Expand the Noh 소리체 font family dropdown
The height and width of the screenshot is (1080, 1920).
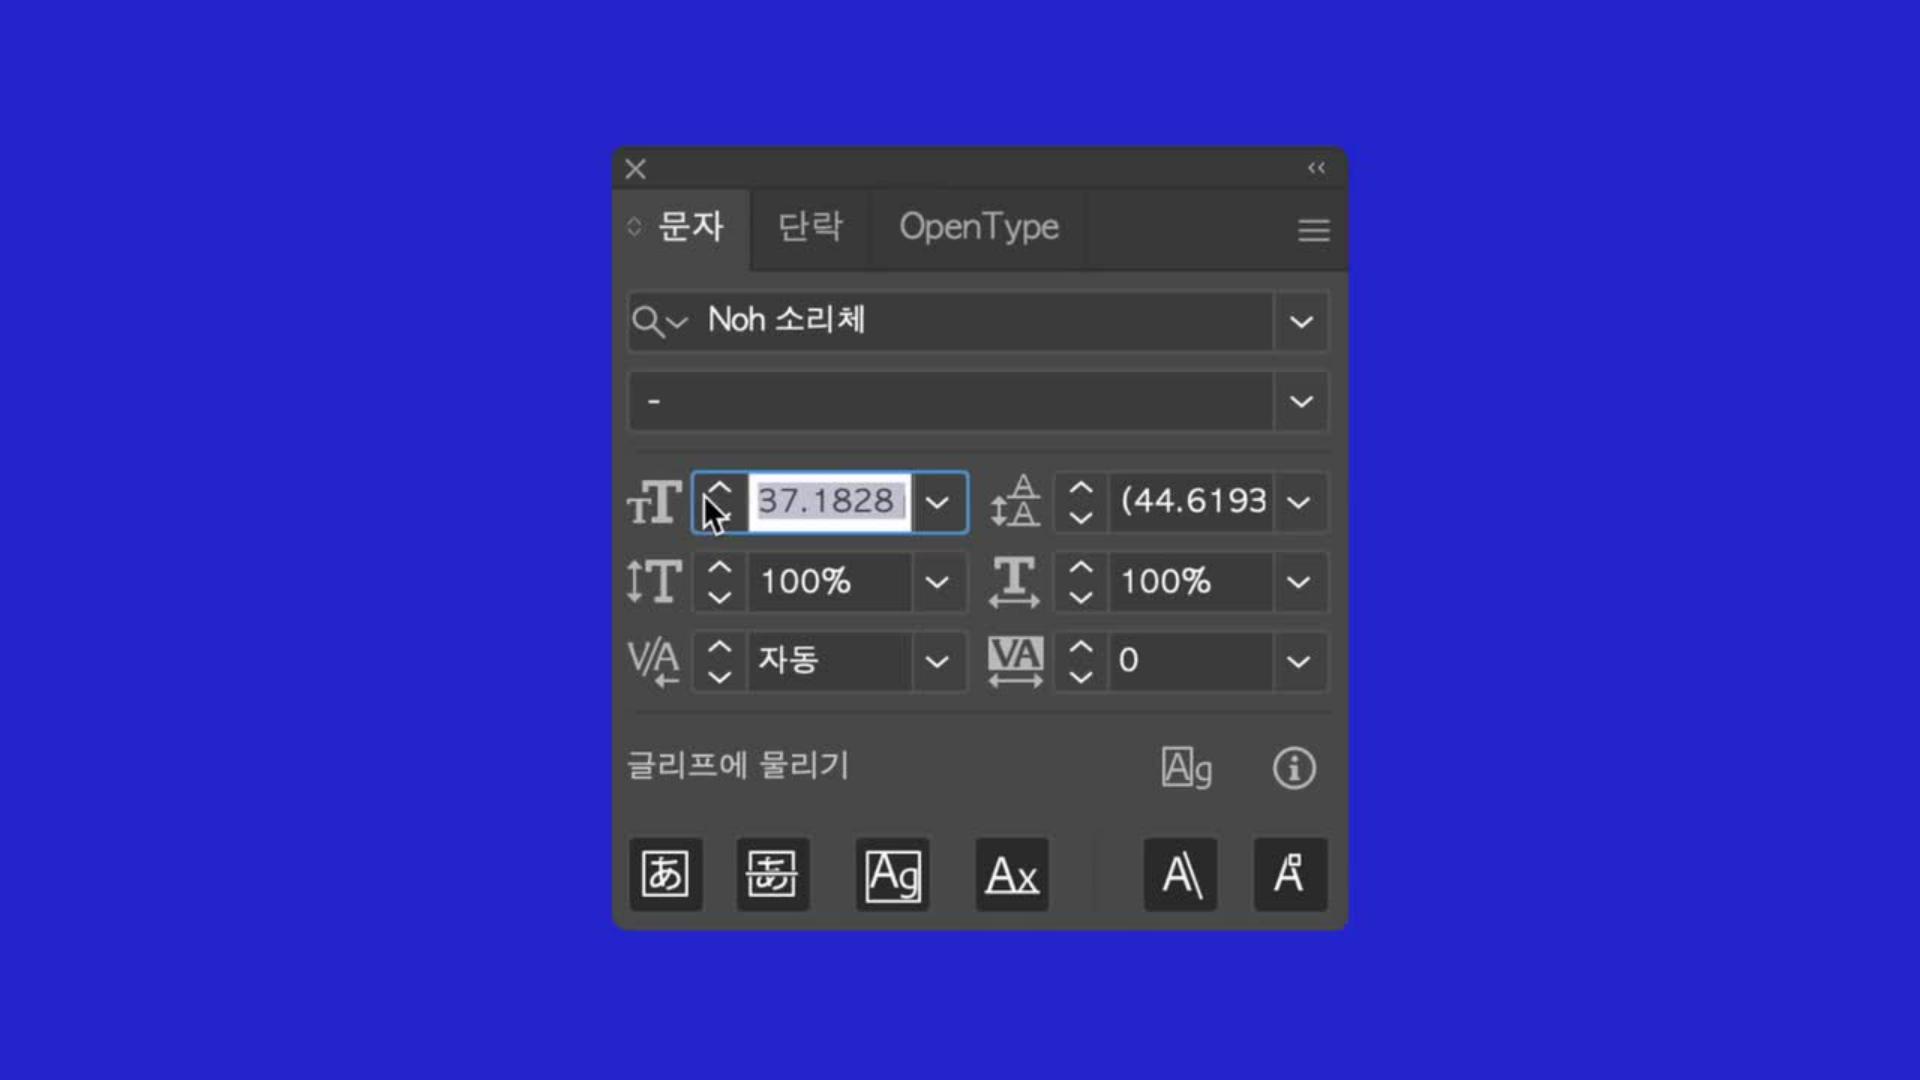click(x=1301, y=322)
